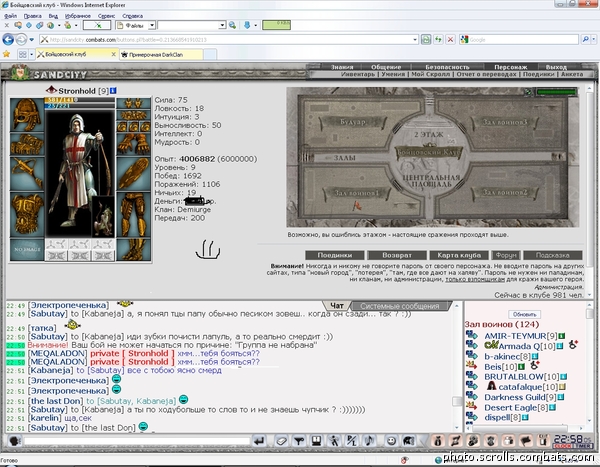Click the Форум button
The image size is (600, 467).
pos(506,255)
